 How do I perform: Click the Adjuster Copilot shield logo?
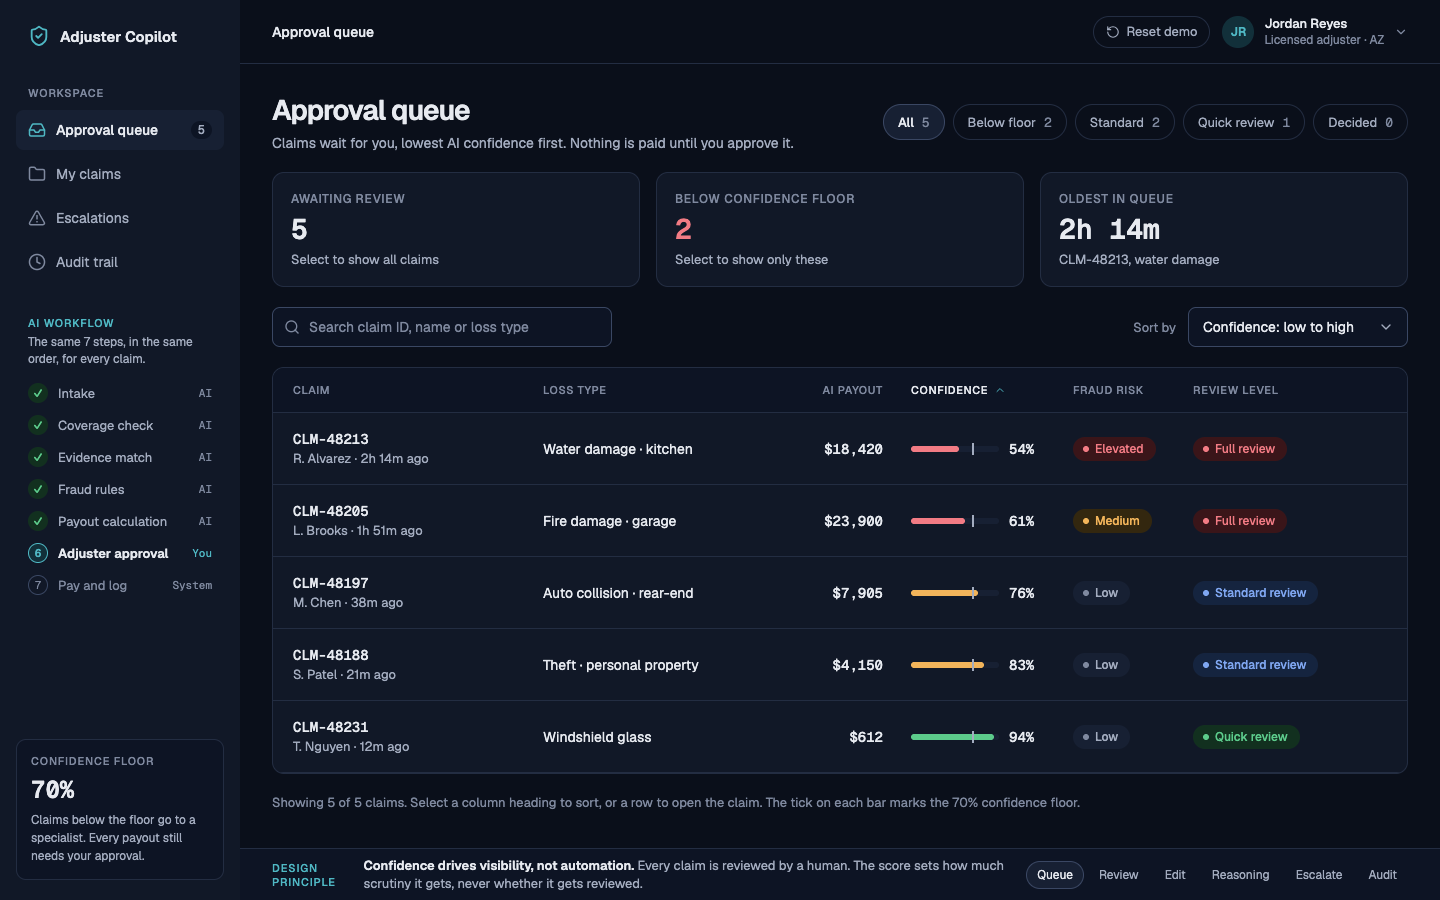(x=39, y=36)
